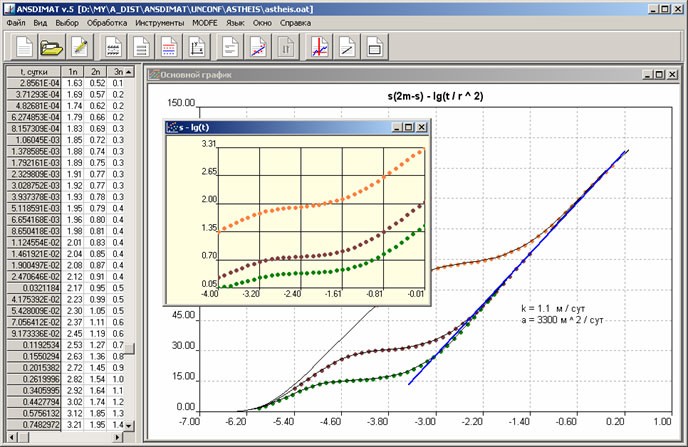Click the edit document pencil icon

(79, 46)
